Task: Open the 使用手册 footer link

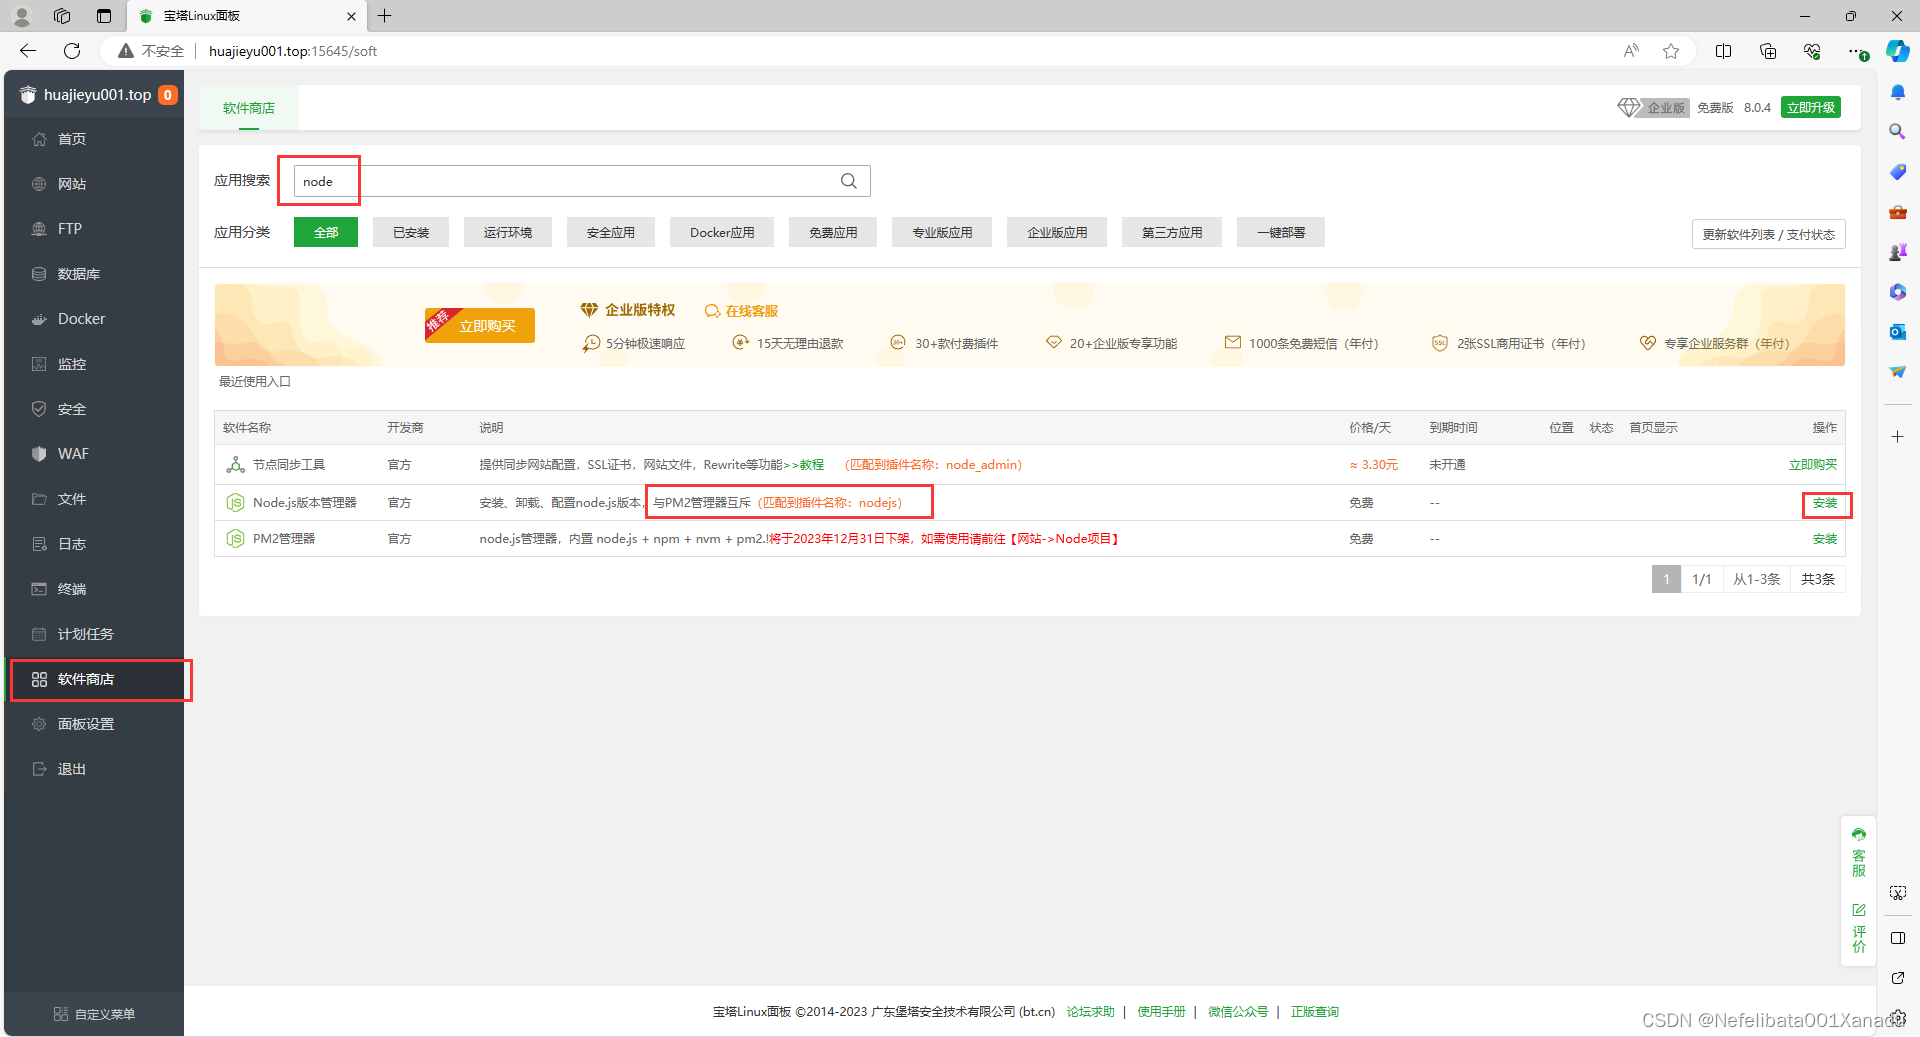Action: click(x=1161, y=1012)
